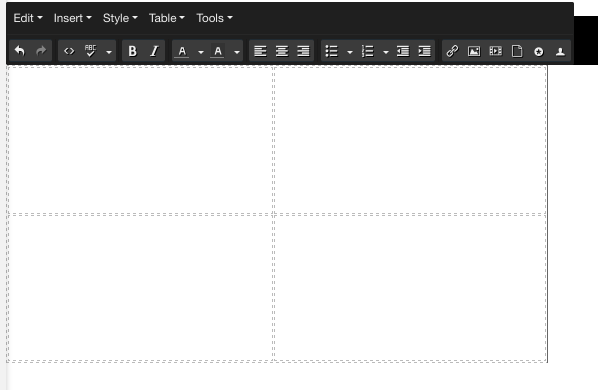Toggle bold formatting
Viewport: 598px width, 390px height.
(x=132, y=51)
